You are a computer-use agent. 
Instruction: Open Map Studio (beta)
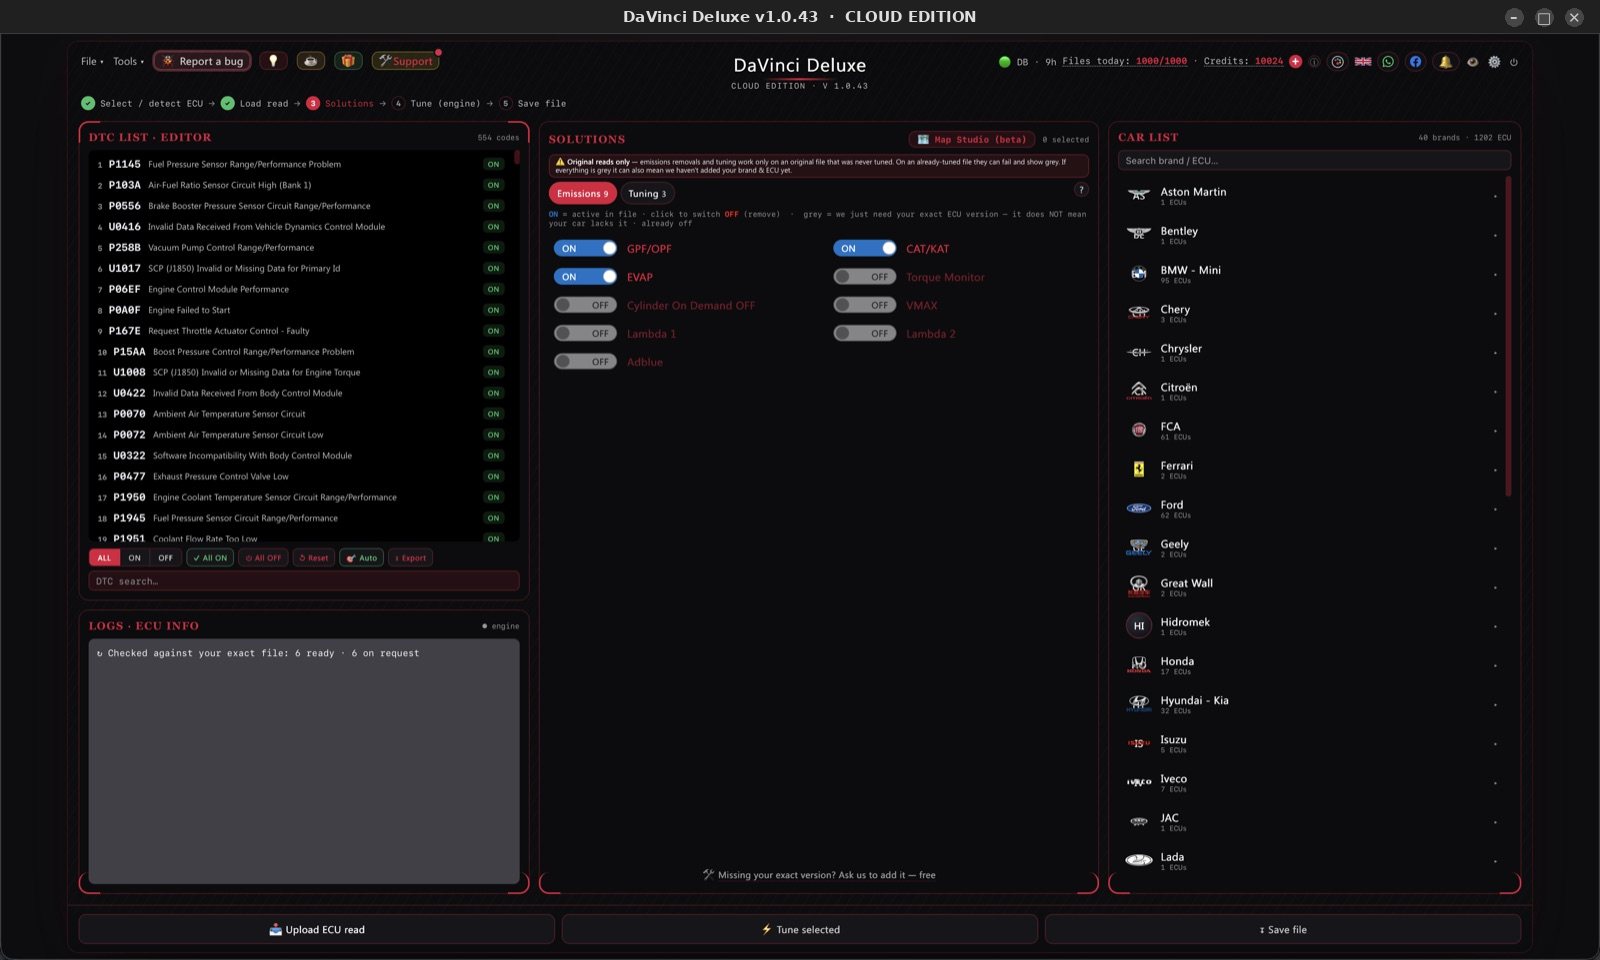971,139
